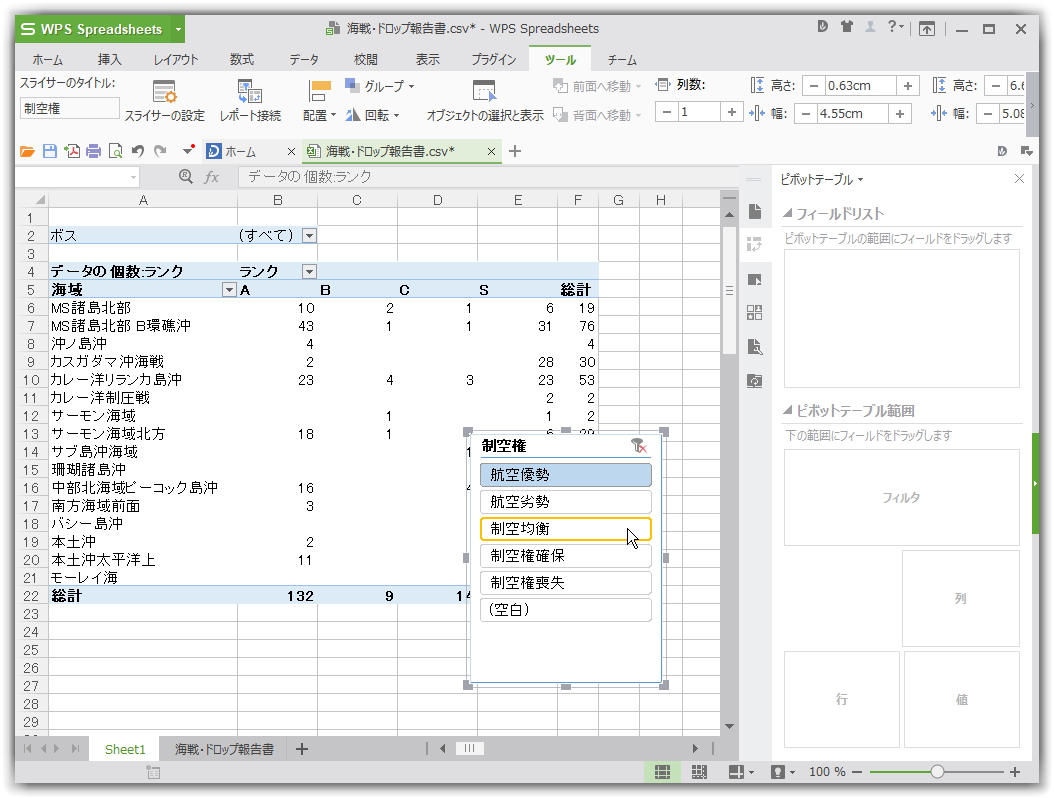Click the horizontal scrollbar thumb

click(470, 748)
